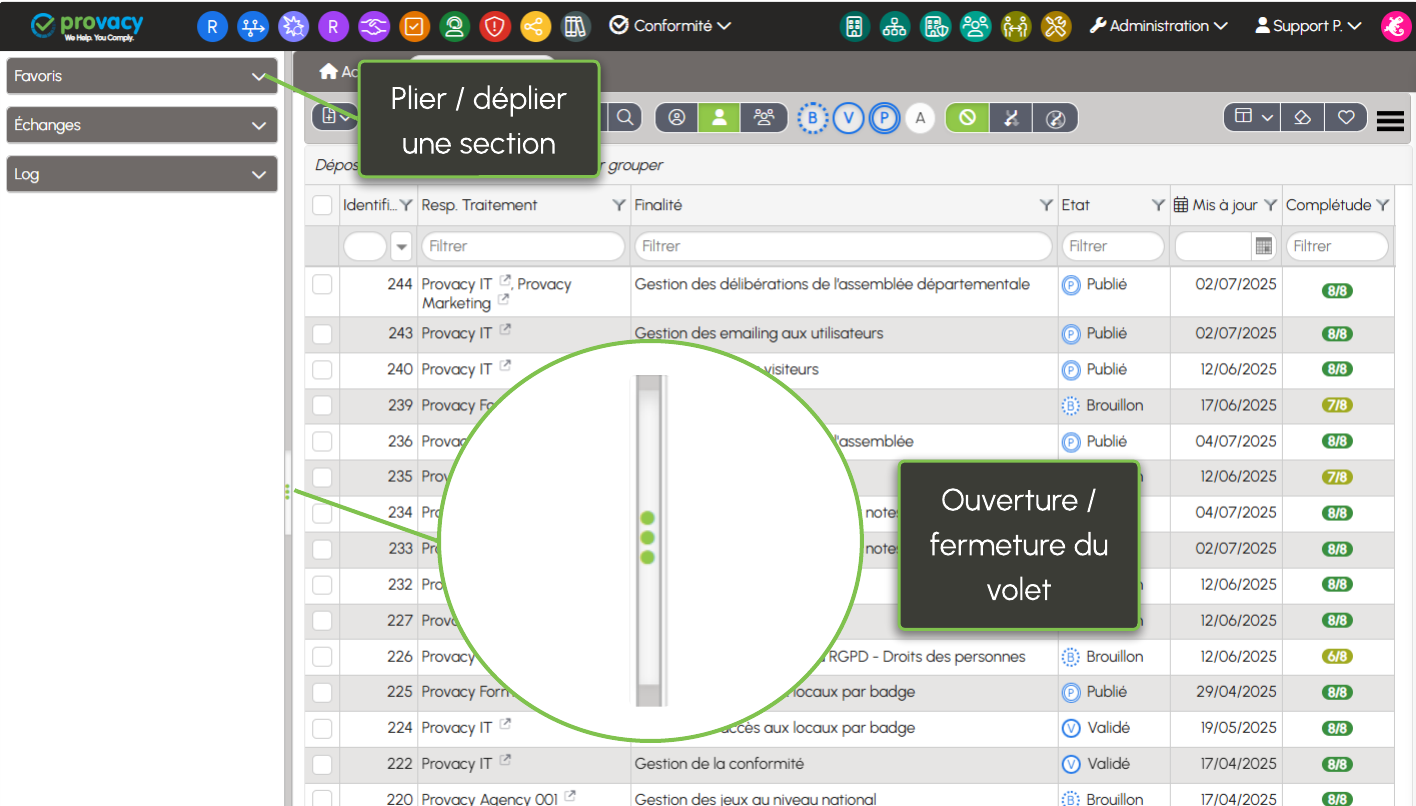Toggle the green single-user filter button
The width and height of the screenshot is (1416, 806).
719,118
